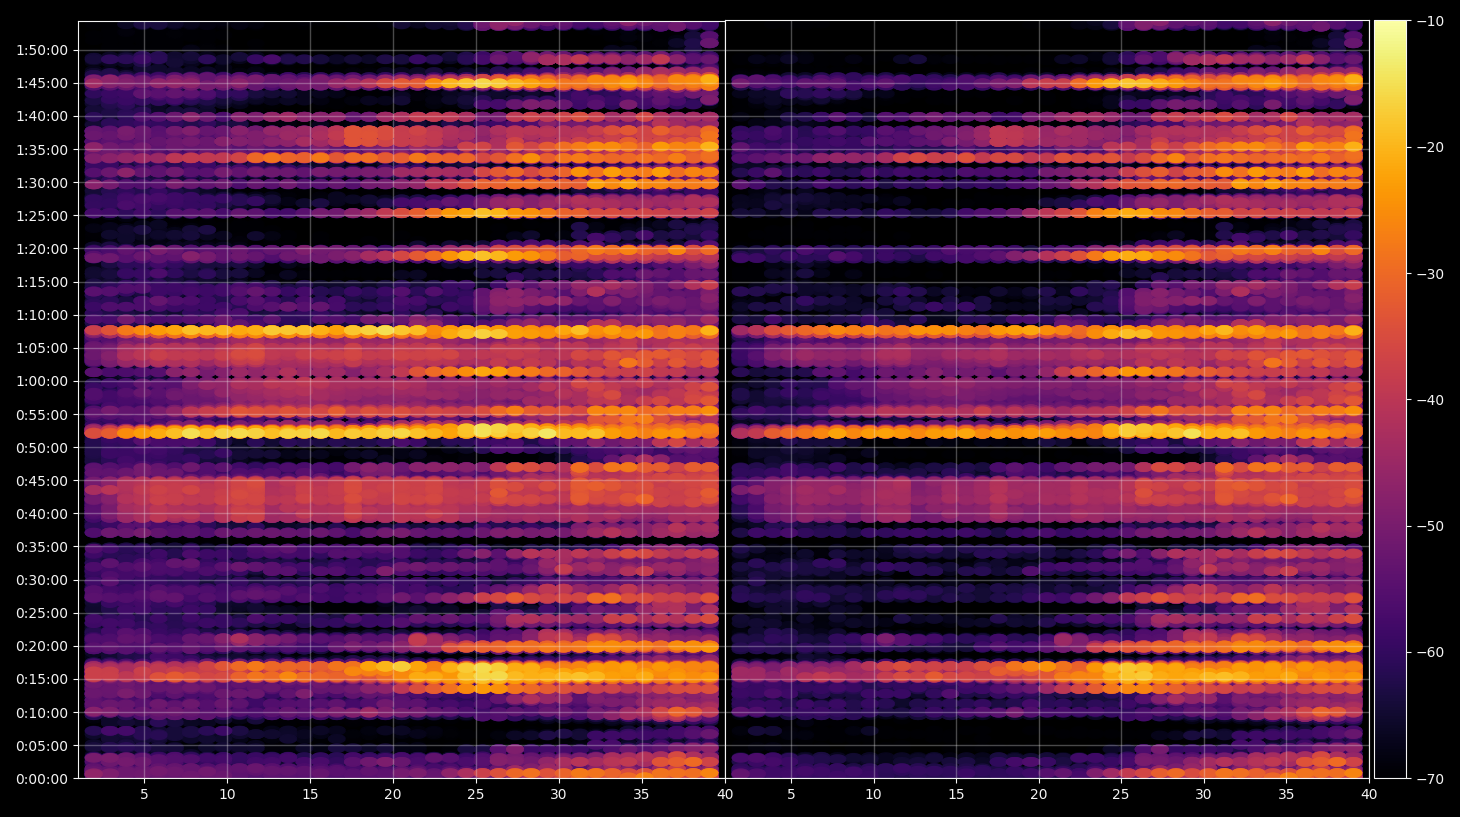The height and width of the screenshot is (817, 1460).
Task: Select x-axis label 35 under left heatmap
Action: [x=641, y=795]
